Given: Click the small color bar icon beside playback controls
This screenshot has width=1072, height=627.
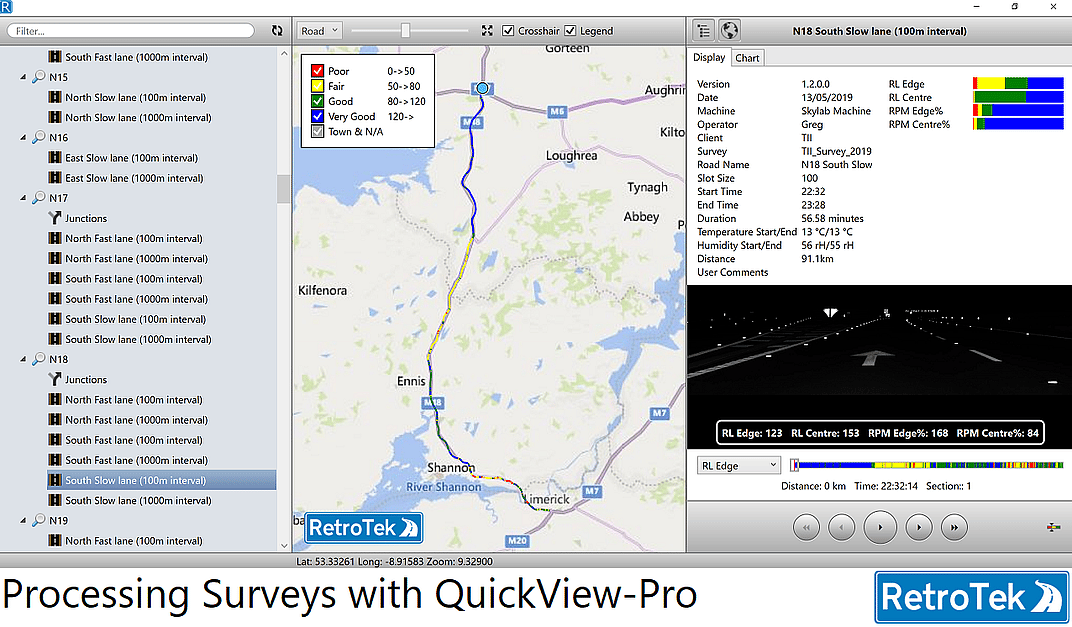Looking at the screenshot, I should (1054, 527).
